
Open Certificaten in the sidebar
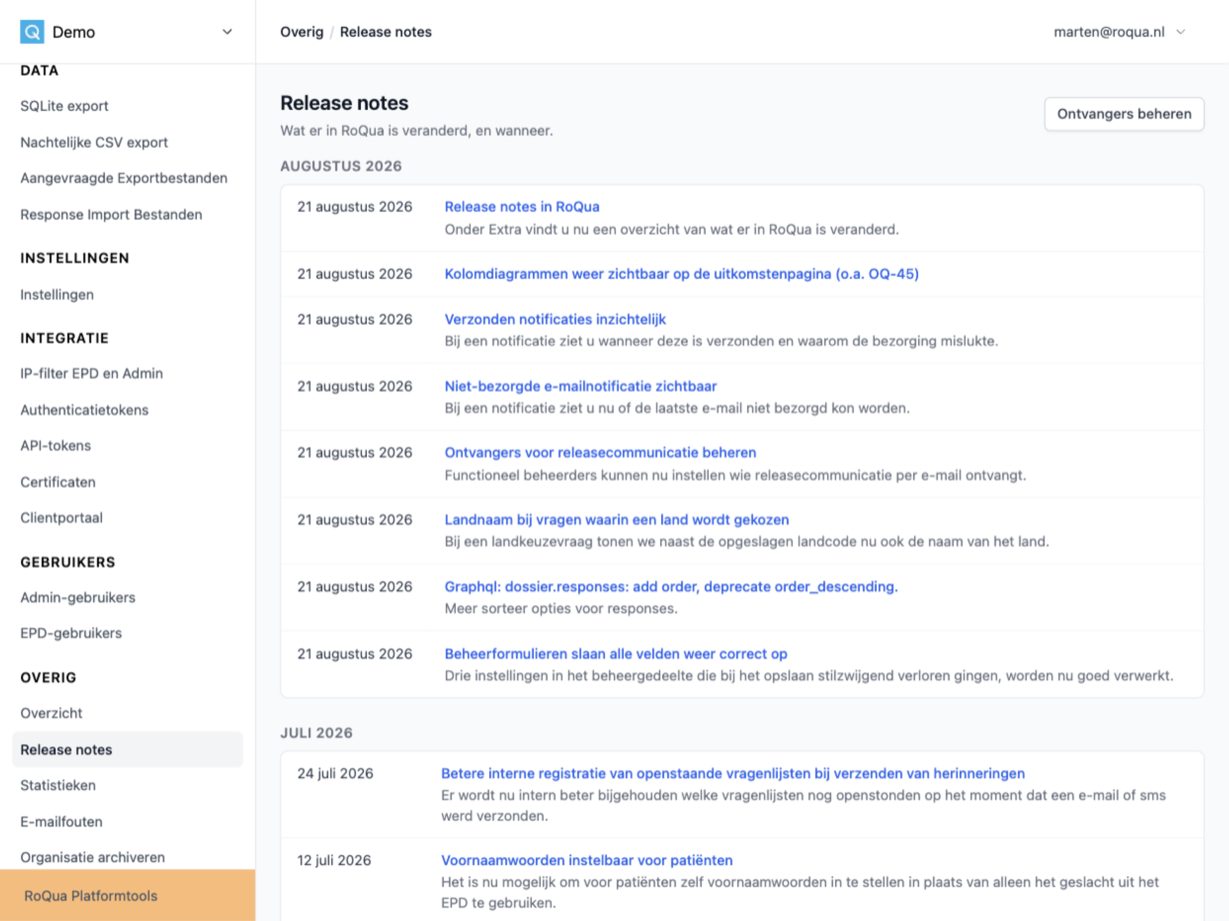pyautogui.click(x=58, y=481)
